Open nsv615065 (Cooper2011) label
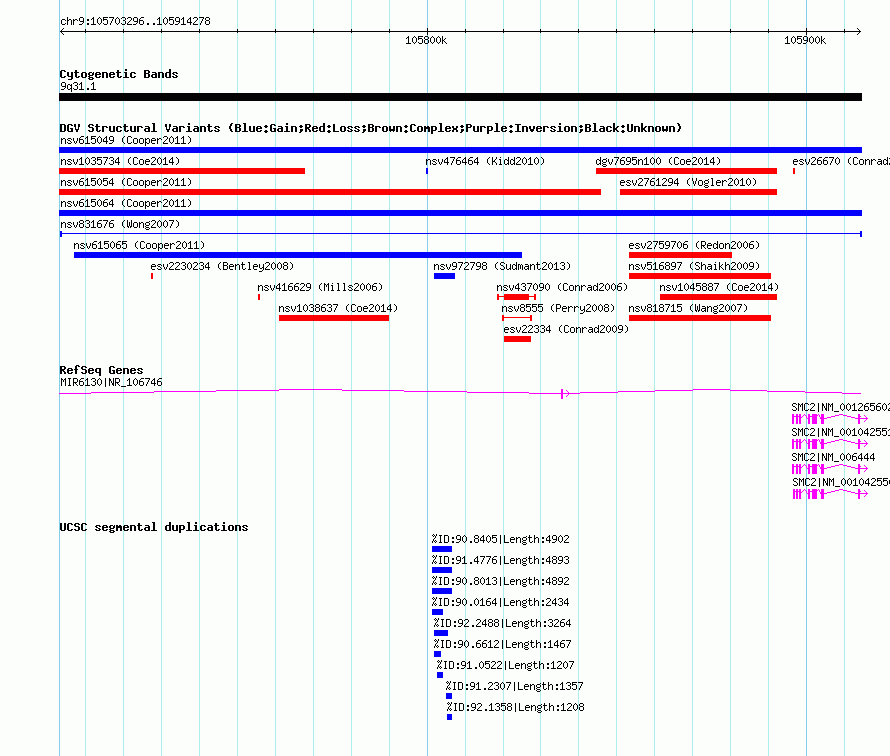890x756 pixels. (139, 245)
